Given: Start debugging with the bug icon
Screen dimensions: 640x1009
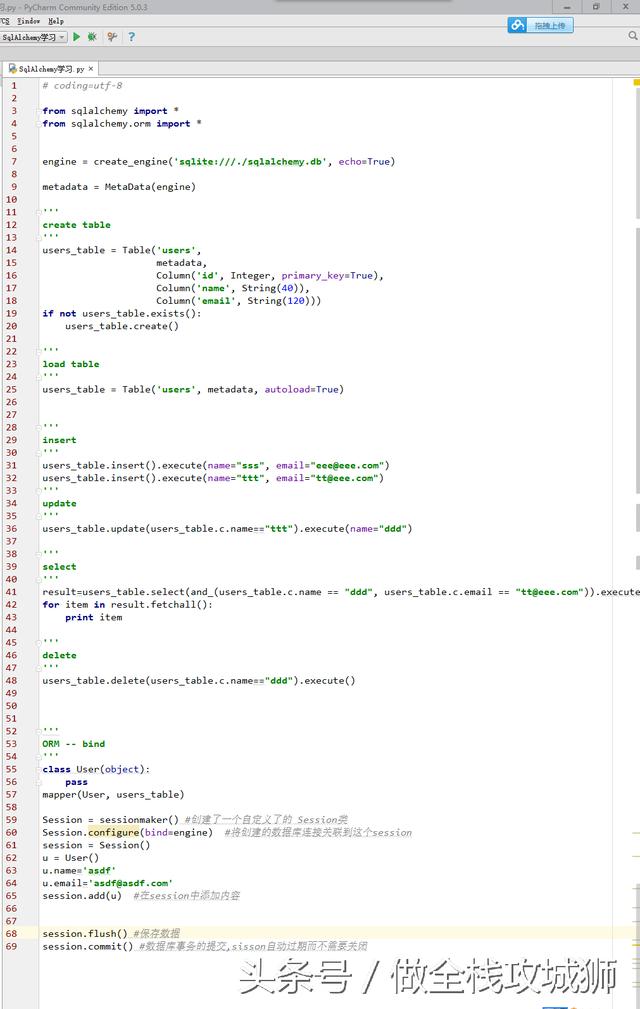Looking at the screenshot, I should tap(92, 37).
